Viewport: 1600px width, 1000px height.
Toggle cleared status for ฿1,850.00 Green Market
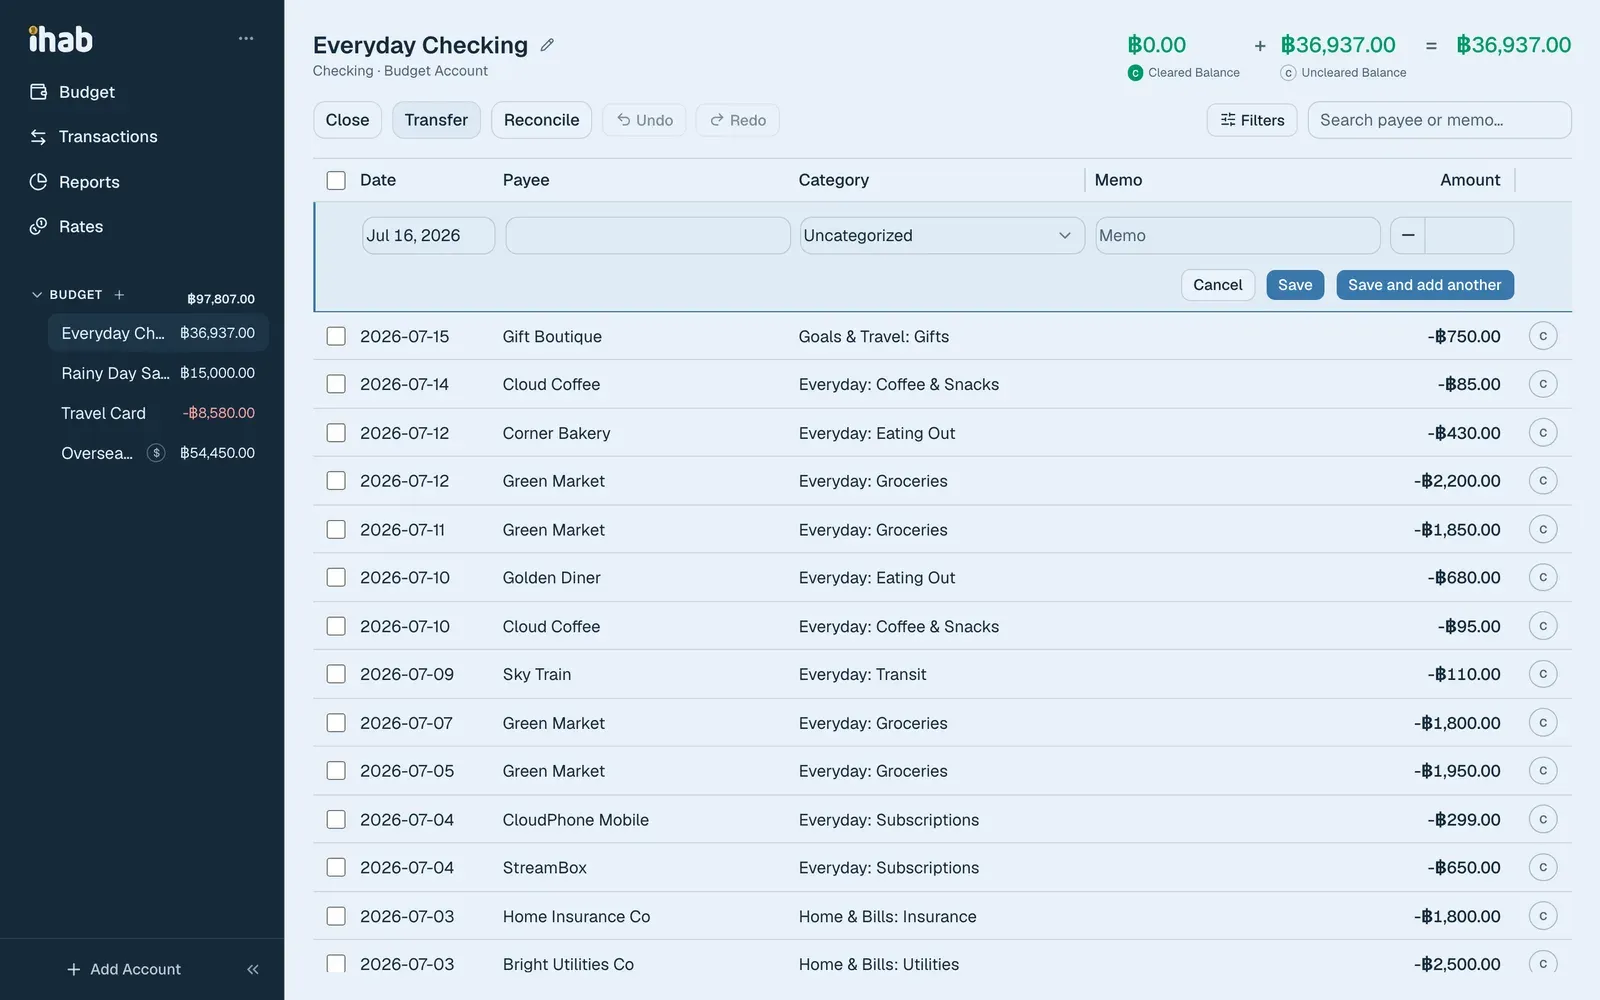coord(1543,529)
